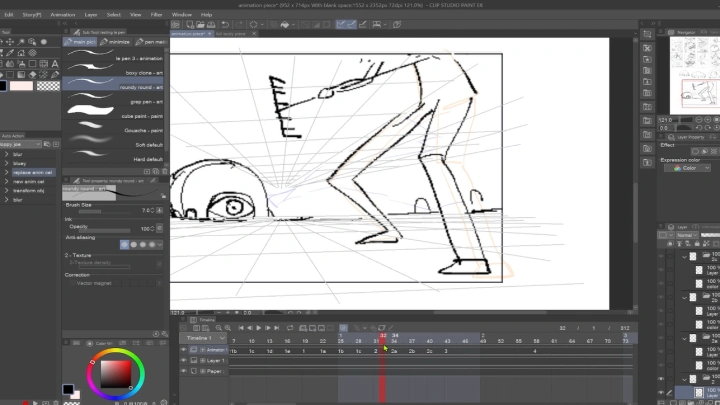The height and width of the screenshot is (405, 720).
Task: Open the Timeline 1 dropdown
Action: (204, 338)
